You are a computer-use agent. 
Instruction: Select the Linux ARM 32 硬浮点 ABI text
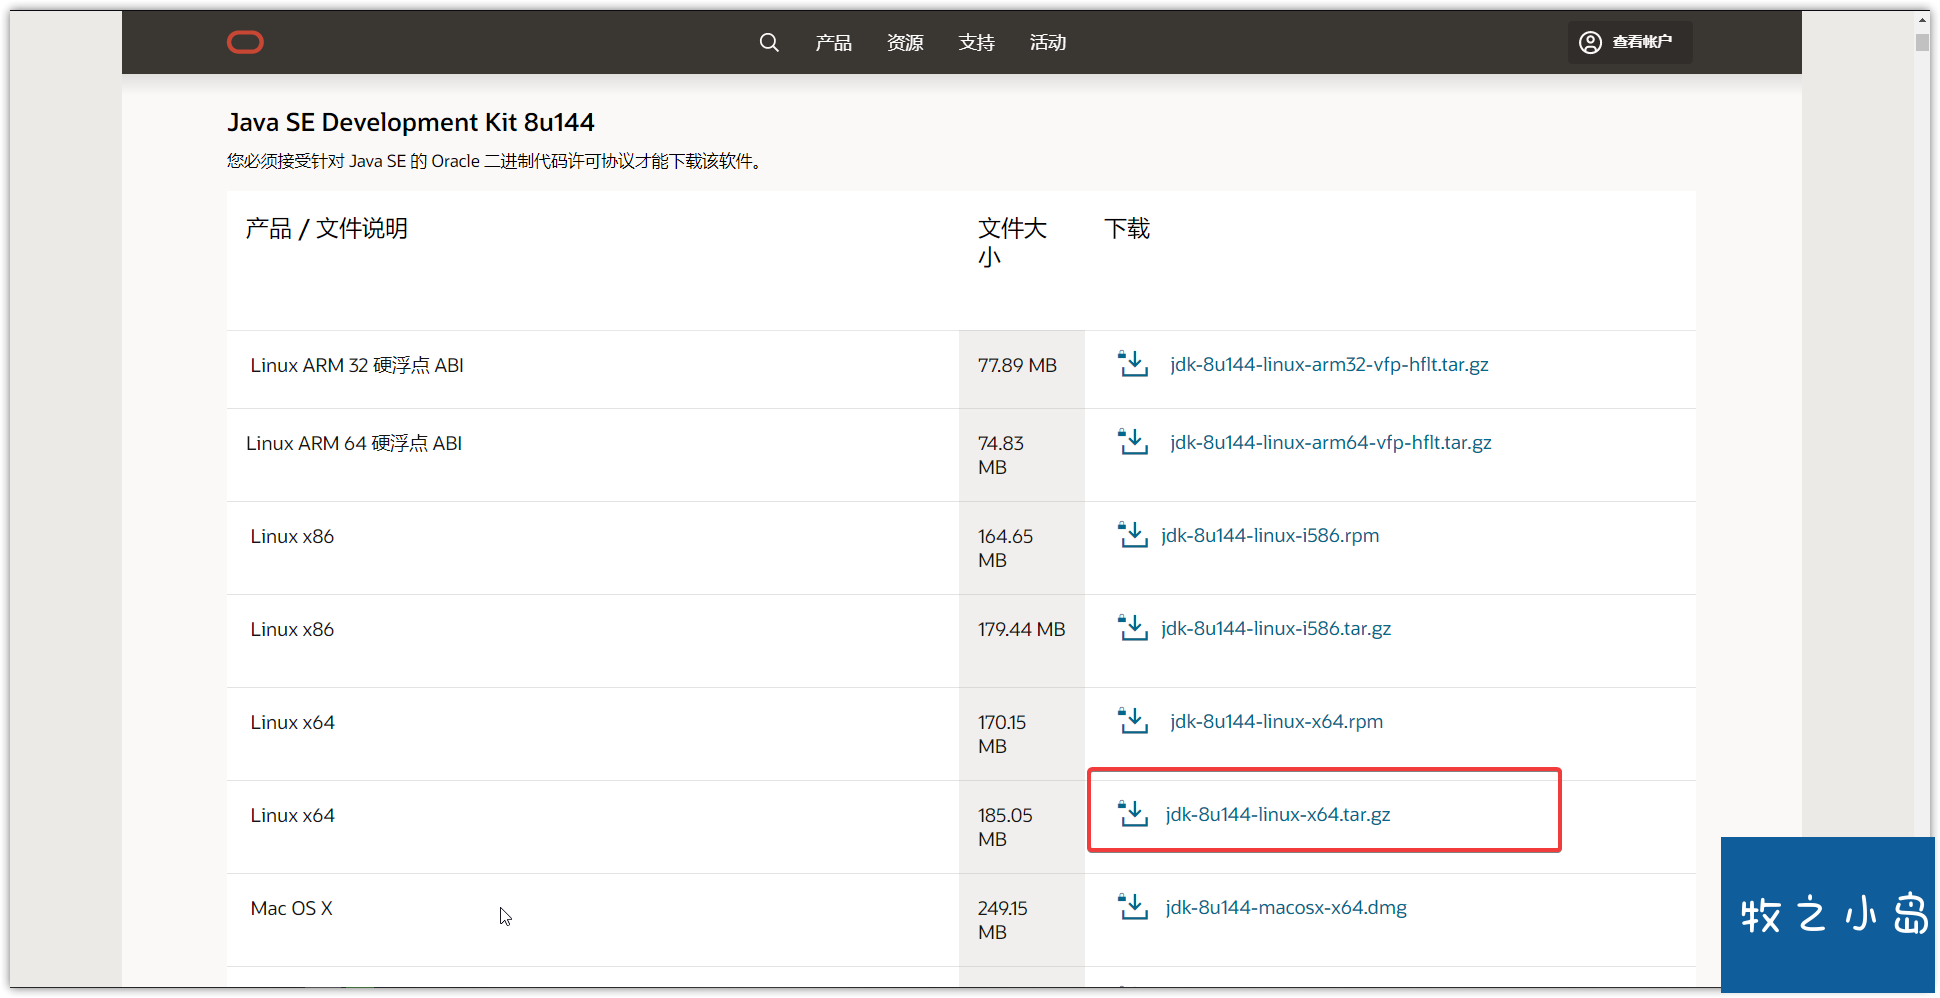click(357, 366)
